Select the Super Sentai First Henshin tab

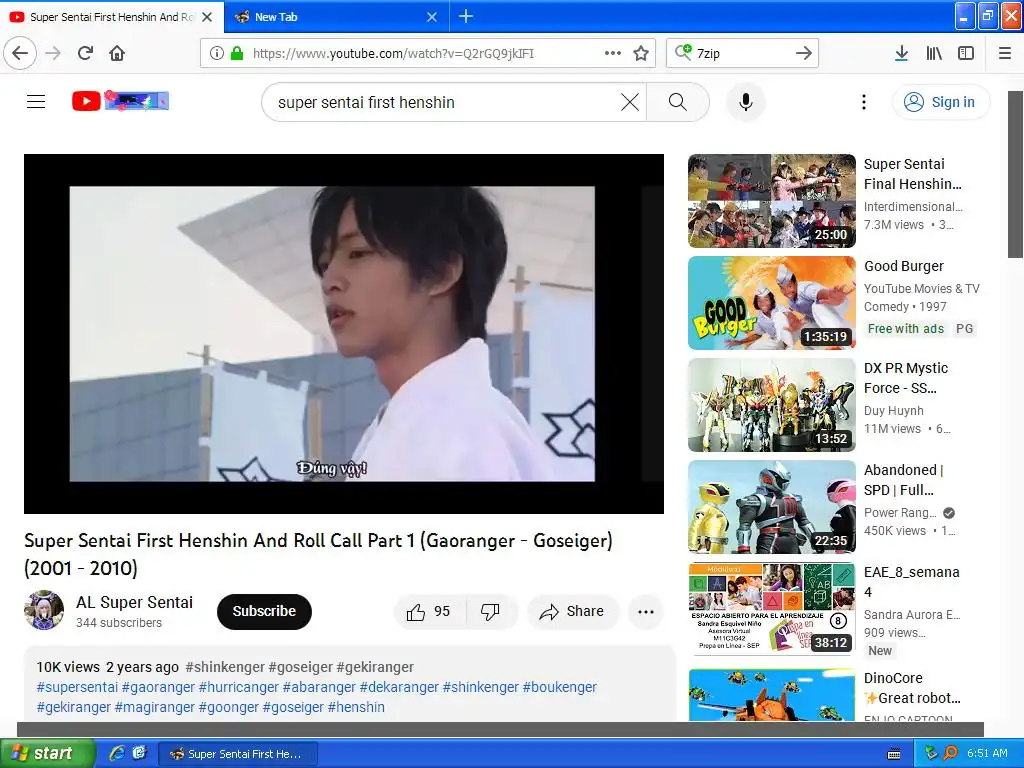[112, 17]
